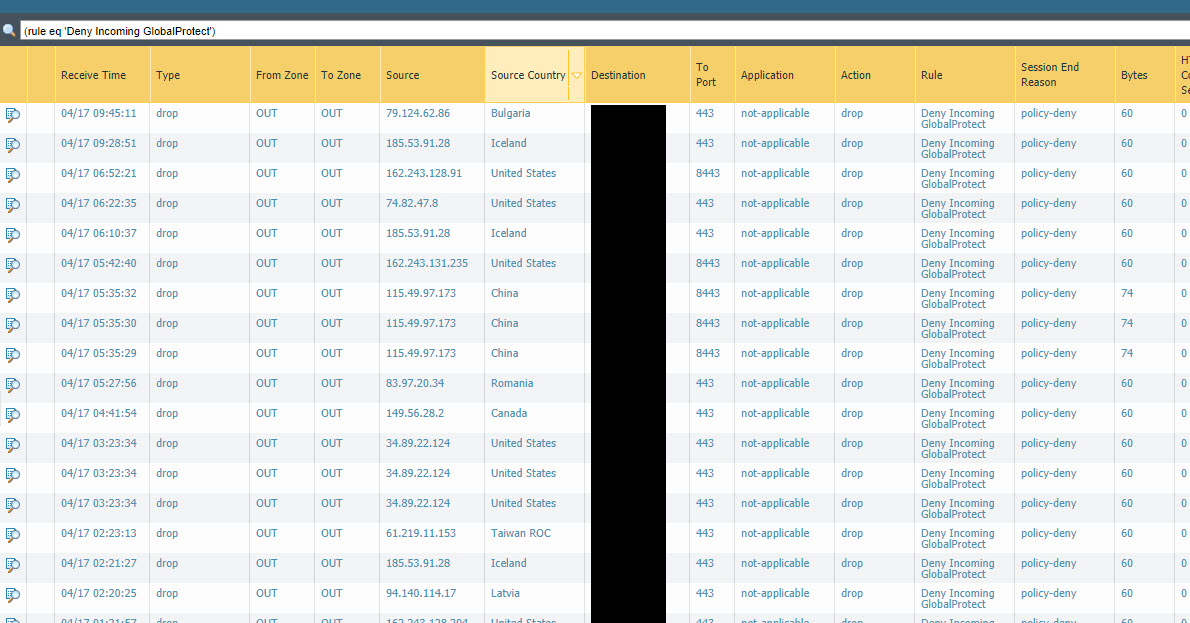
Task: Click source IP 83.97.20.34
Action: click(x=414, y=383)
